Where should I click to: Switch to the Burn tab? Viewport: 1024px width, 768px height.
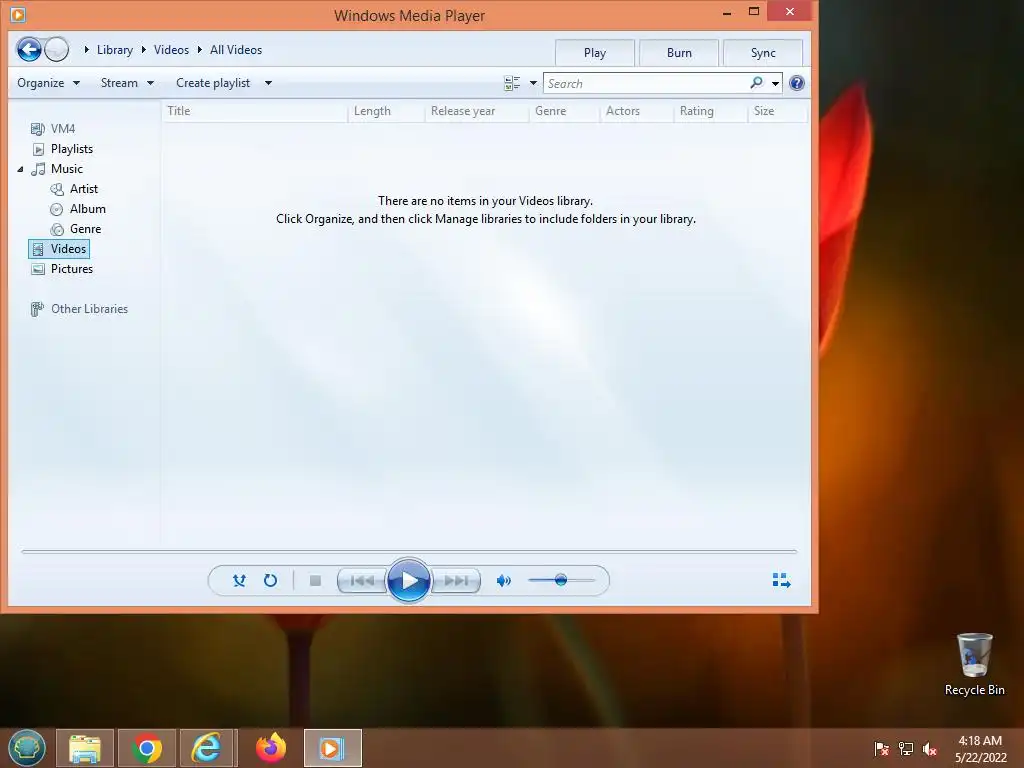[x=679, y=53]
